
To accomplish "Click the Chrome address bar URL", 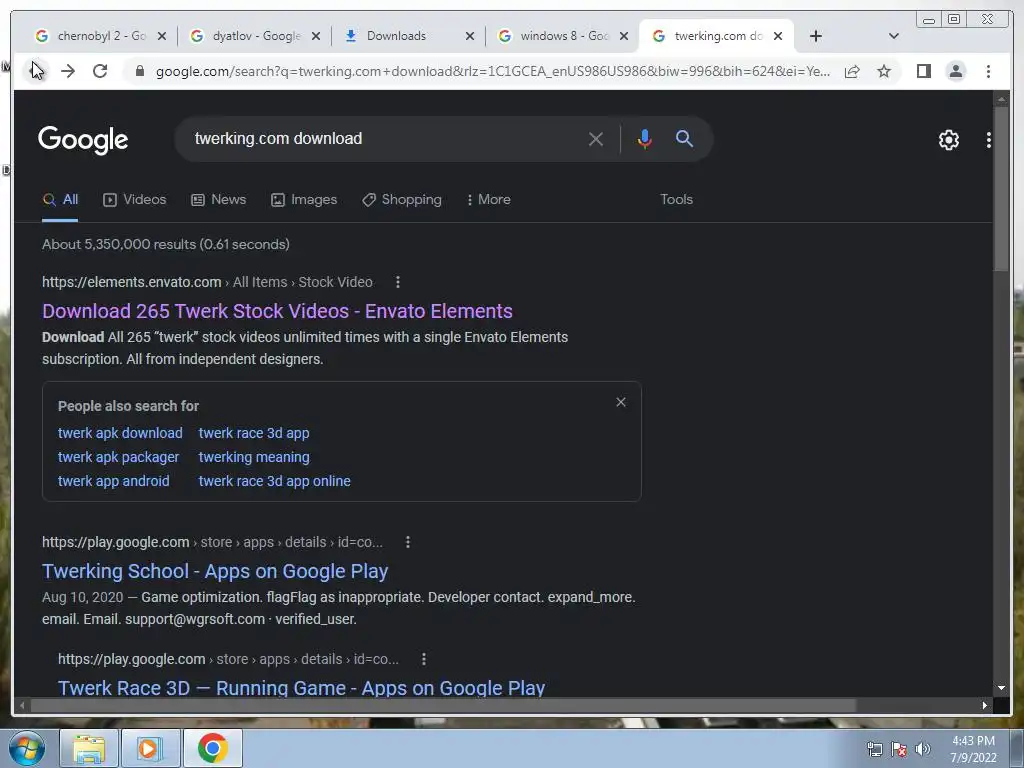I will tap(493, 71).
